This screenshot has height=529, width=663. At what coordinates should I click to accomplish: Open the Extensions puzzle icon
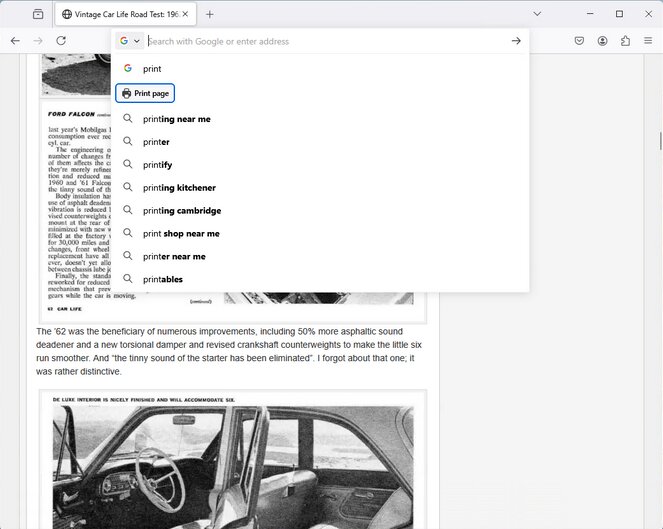(626, 41)
